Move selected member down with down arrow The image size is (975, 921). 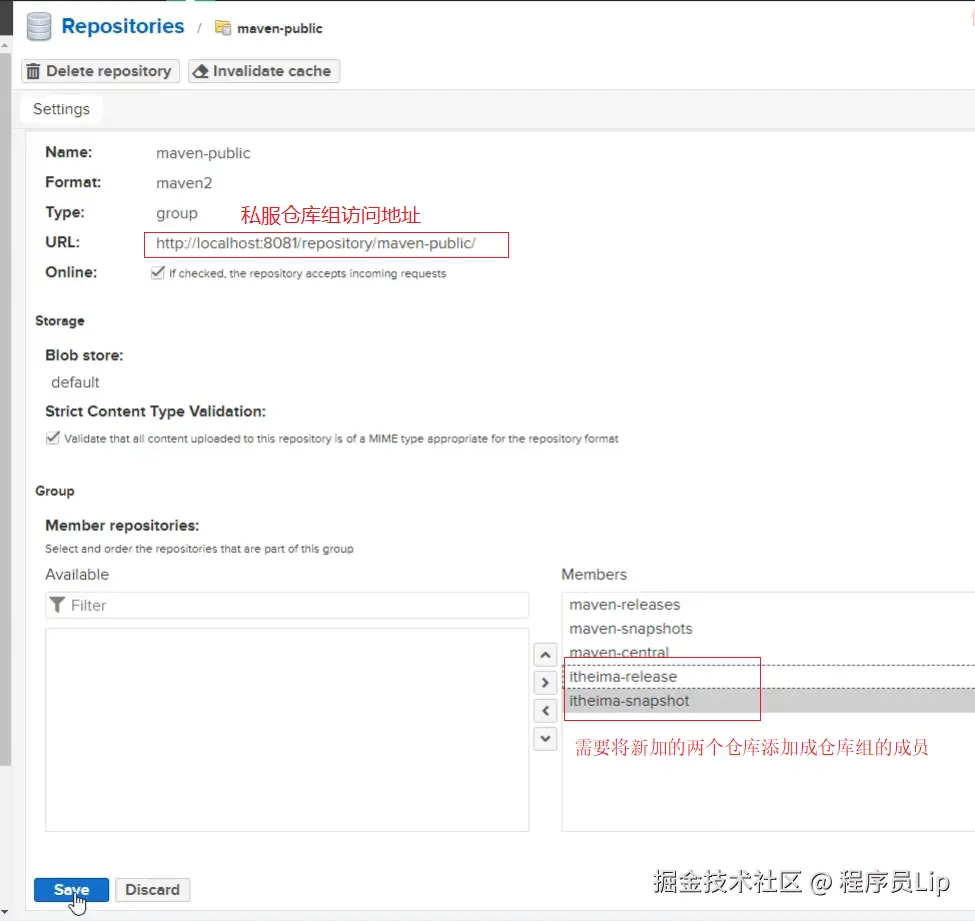click(545, 739)
